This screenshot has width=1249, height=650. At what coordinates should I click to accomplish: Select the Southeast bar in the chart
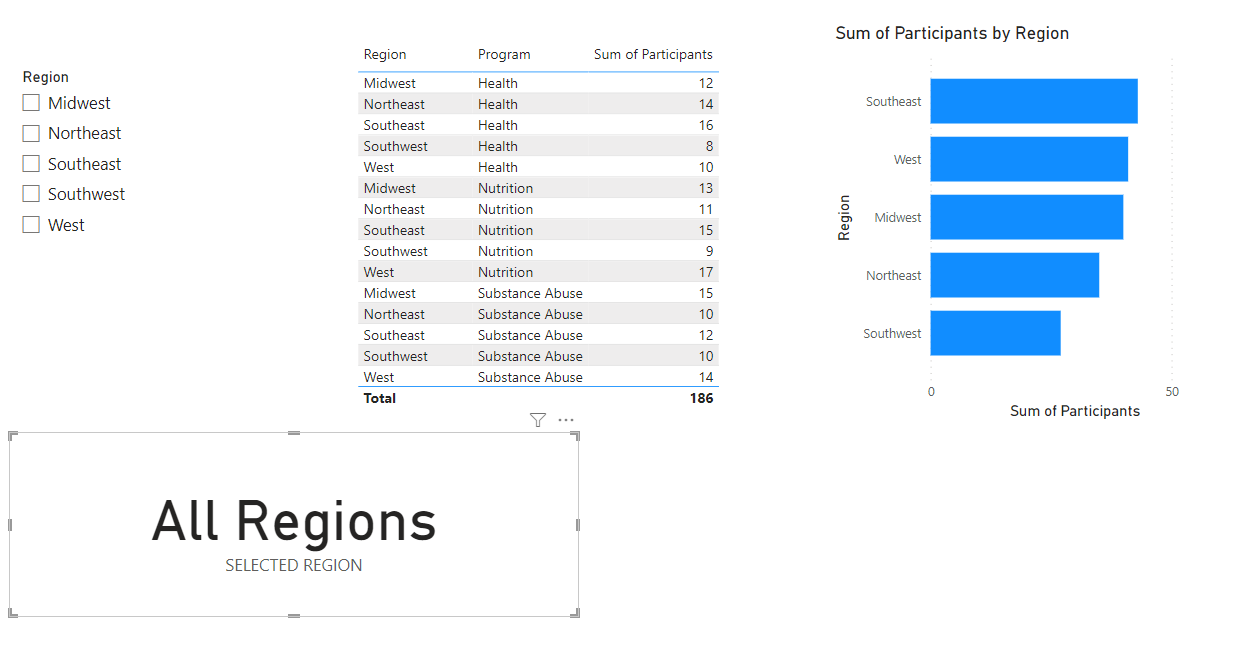click(x=1030, y=101)
